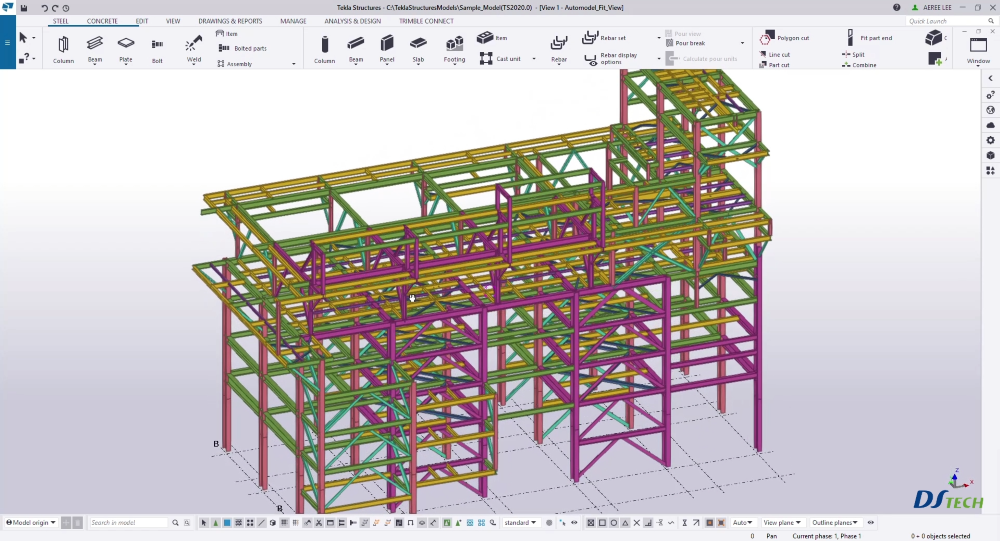The width and height of the screenshot is (1000, 541).
Task: Open the TRIMBLE CONNECT ribbon tab
Action: coord(426,21)
